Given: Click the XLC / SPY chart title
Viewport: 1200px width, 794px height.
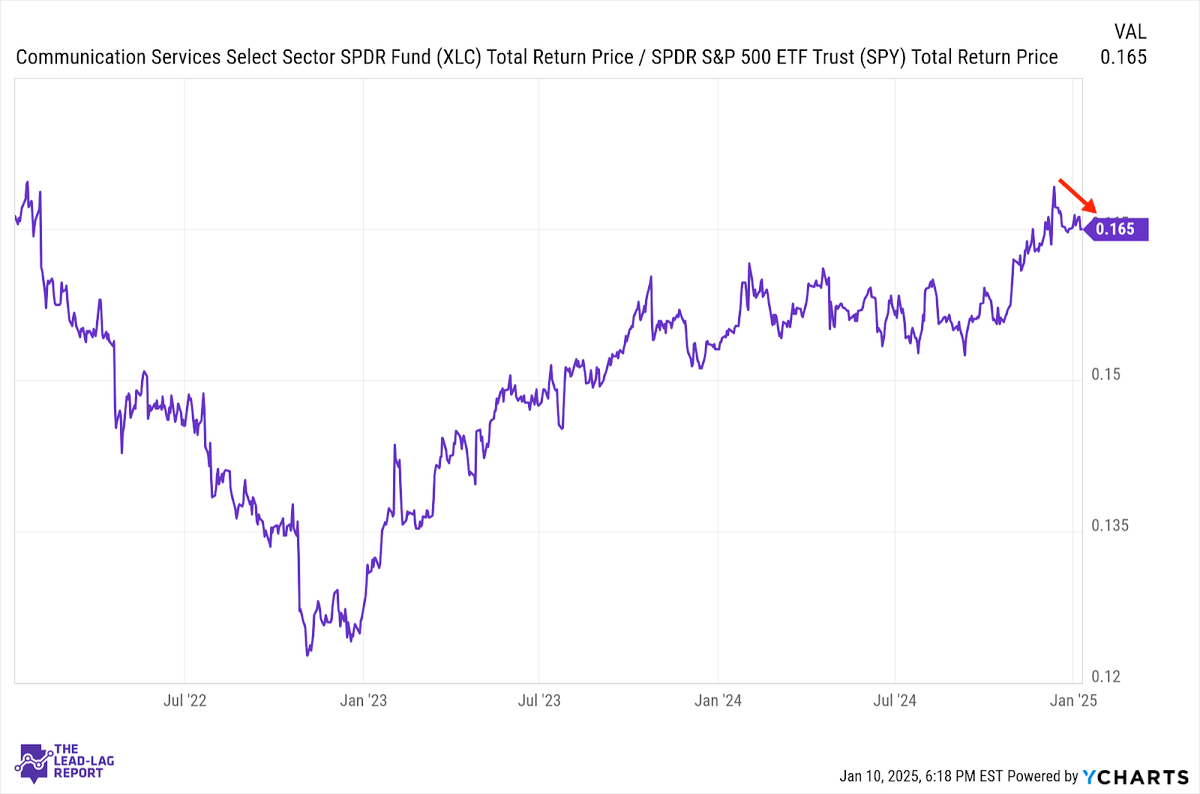Looking at the screenshot, I should coord(537,57).
